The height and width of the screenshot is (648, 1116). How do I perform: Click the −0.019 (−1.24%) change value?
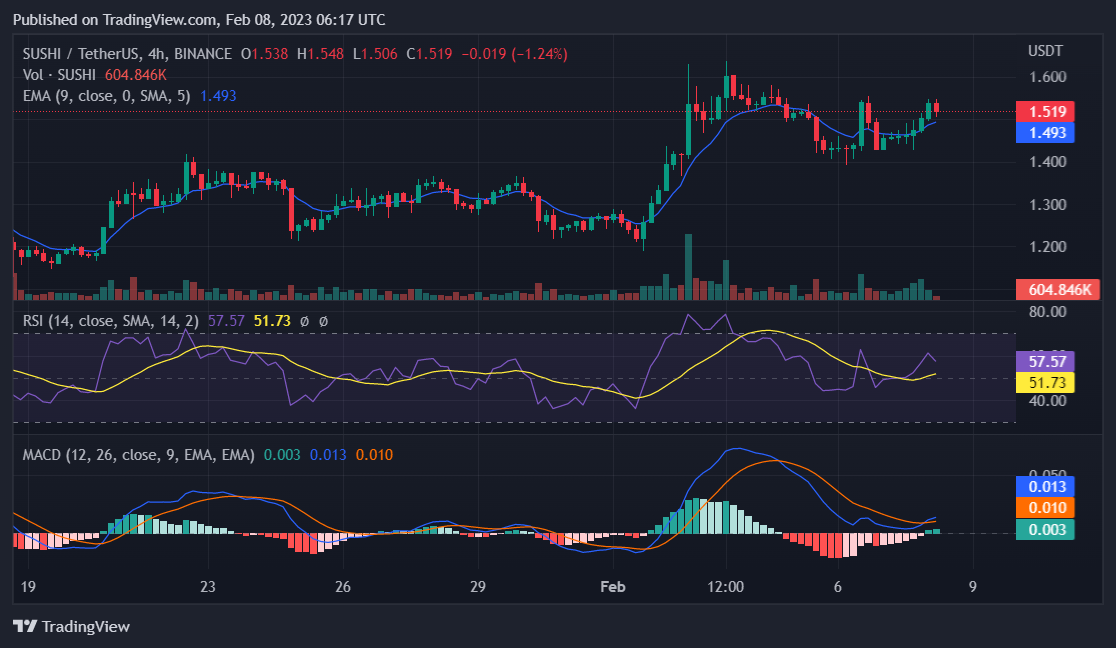point(515,54)
